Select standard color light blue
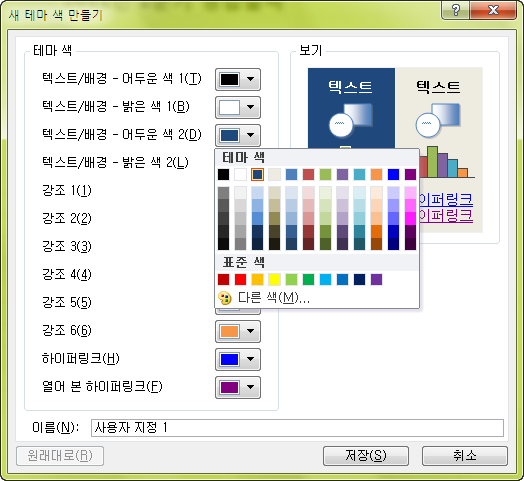524x481 pixels. [325, 279]
